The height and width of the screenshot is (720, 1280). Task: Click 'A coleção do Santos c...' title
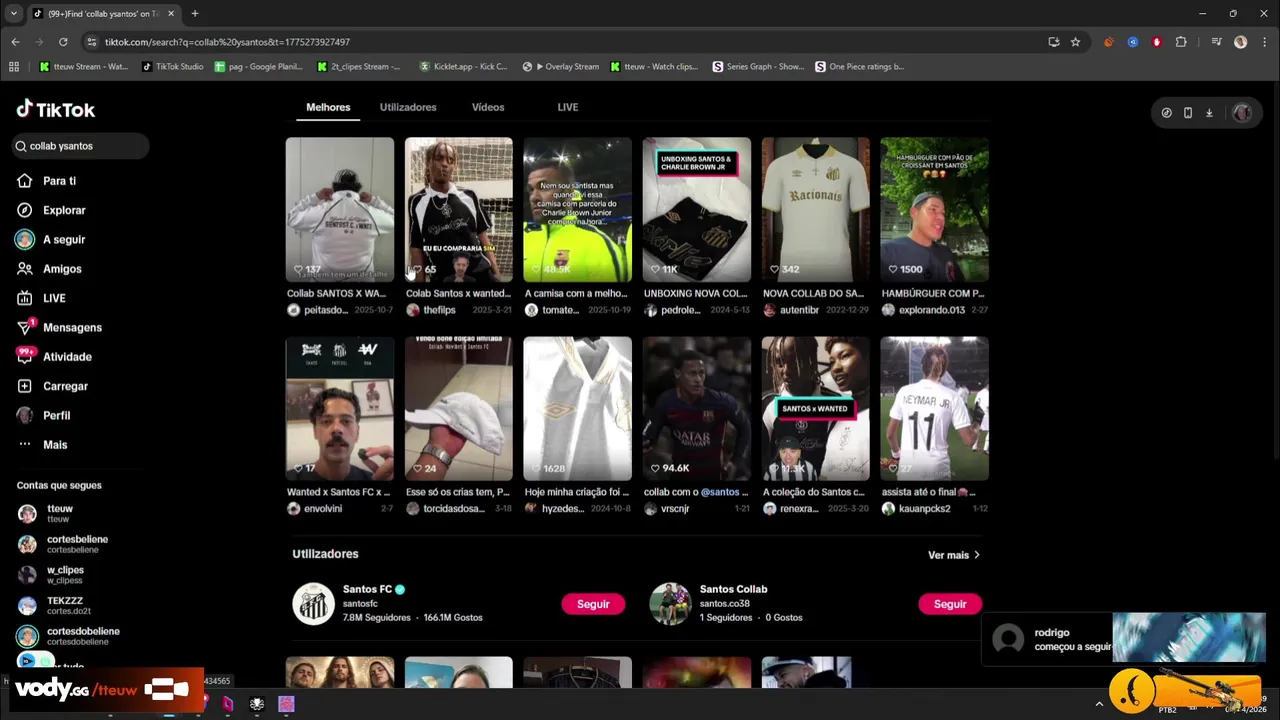point(814,492)
